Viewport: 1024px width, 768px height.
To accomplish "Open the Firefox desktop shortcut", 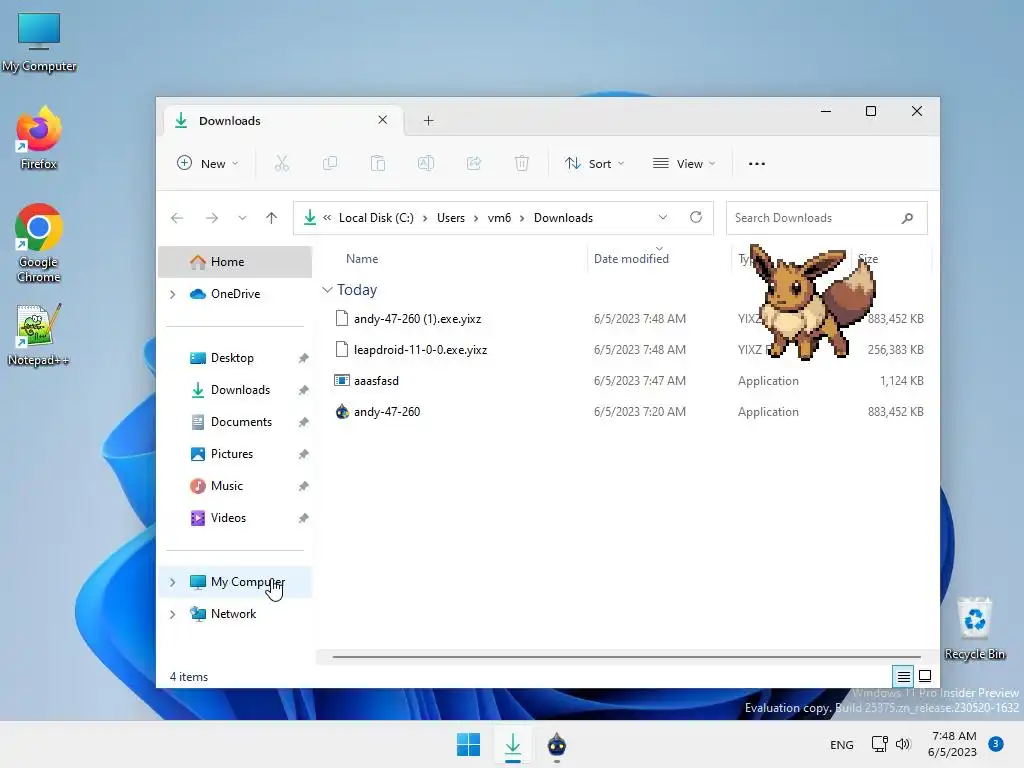I will [x=39, y=139].
